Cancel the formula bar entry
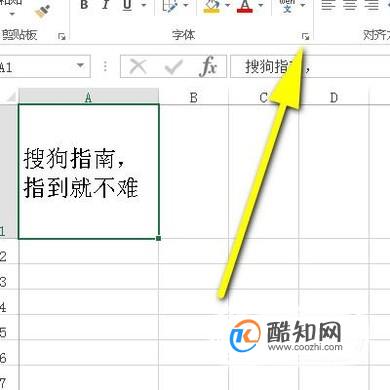Viewport: 390px width, 390px height. (138, 66)
